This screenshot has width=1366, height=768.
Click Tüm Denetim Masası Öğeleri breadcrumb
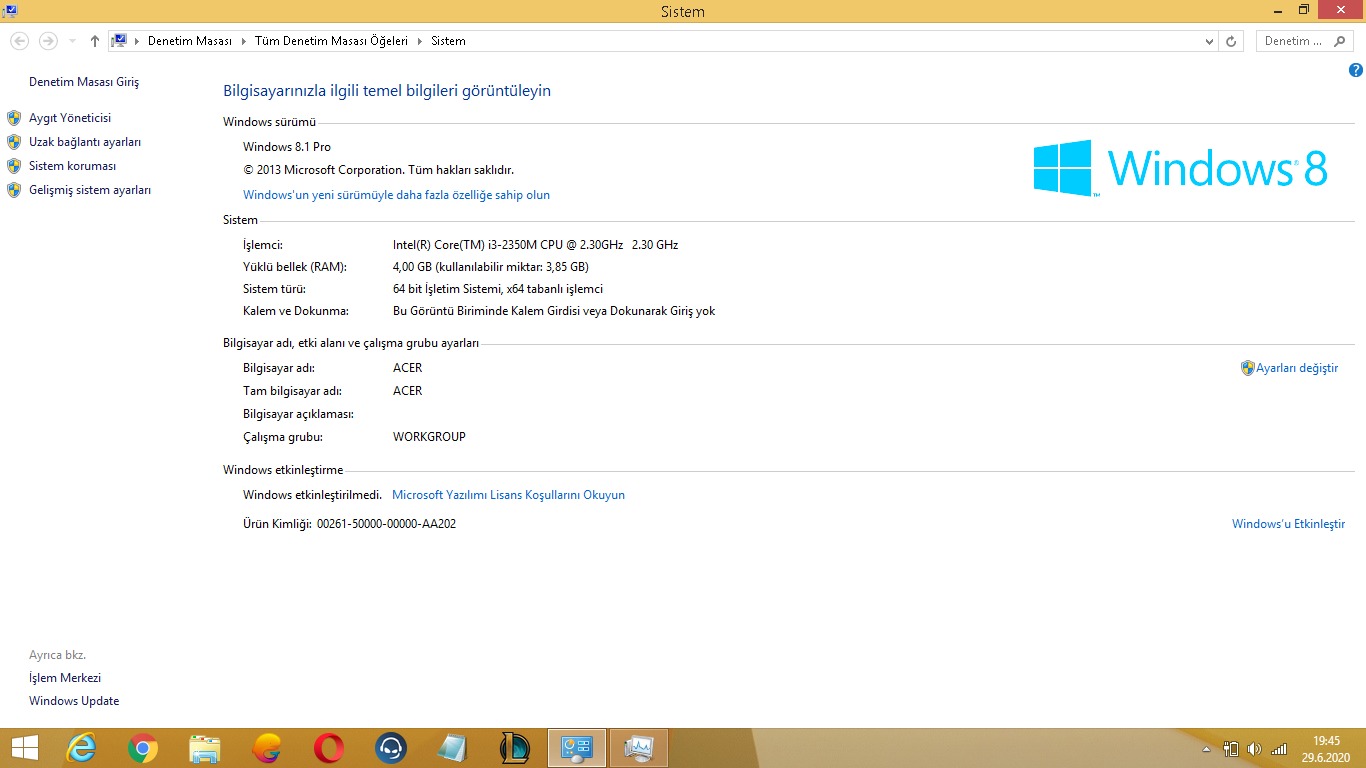332,41
